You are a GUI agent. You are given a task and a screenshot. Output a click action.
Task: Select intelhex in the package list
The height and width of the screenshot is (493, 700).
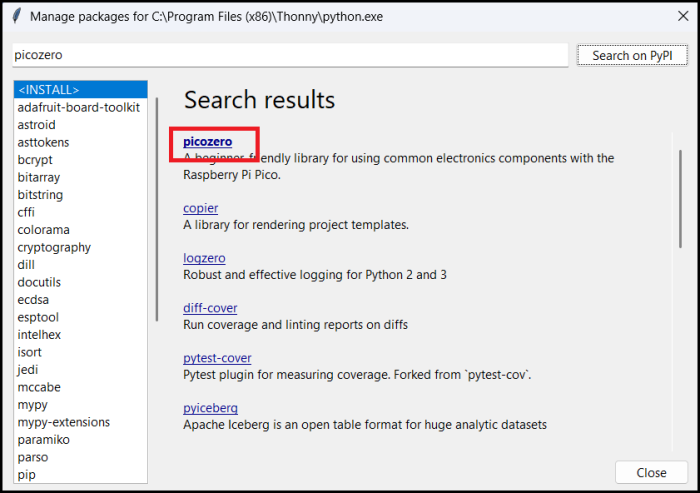[81, 334]
